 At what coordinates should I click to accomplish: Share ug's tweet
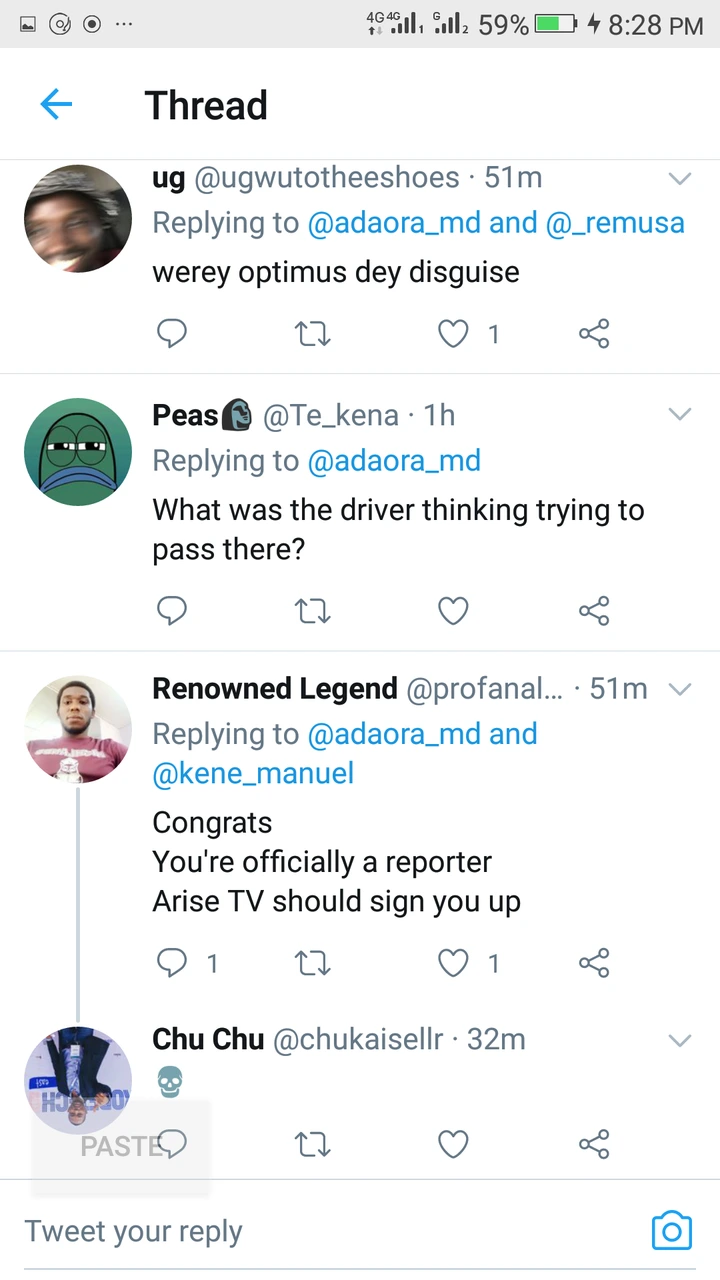click(x=594, y=333)
